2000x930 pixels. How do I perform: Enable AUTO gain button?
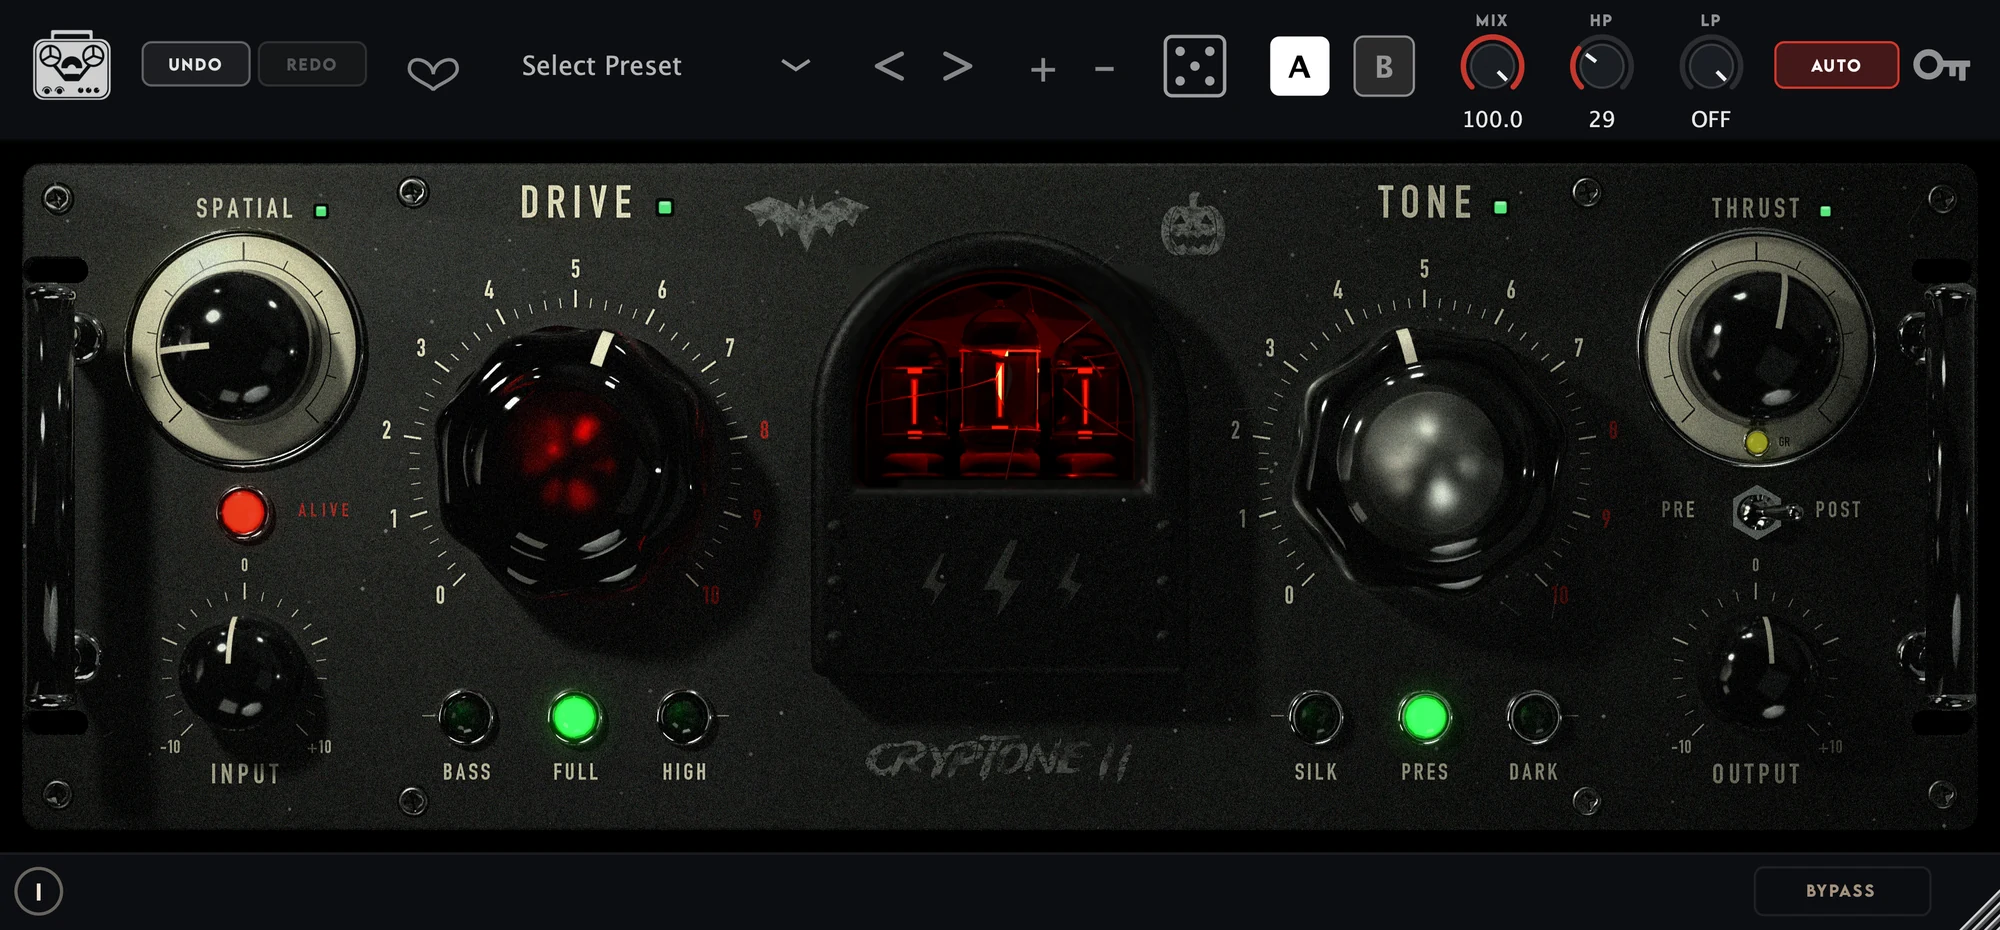[x=1836, y=65]
